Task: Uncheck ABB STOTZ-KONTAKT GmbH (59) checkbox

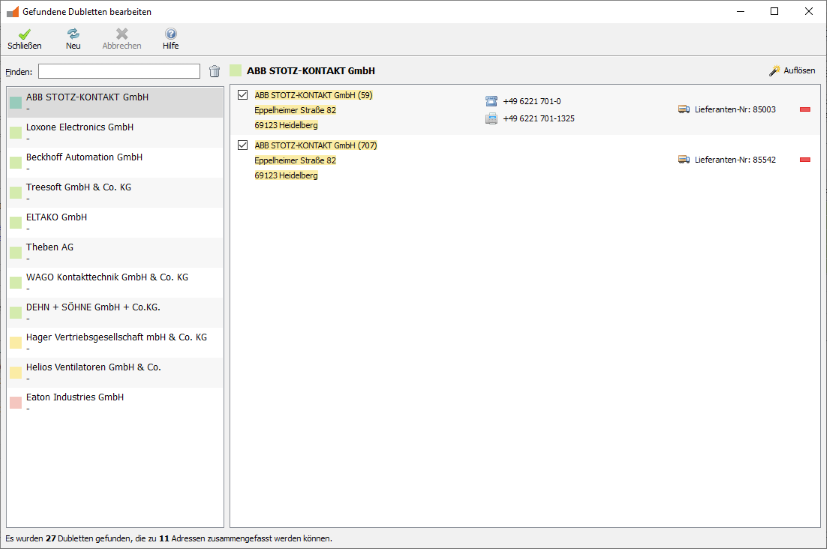Action: (x=243, y=95)
